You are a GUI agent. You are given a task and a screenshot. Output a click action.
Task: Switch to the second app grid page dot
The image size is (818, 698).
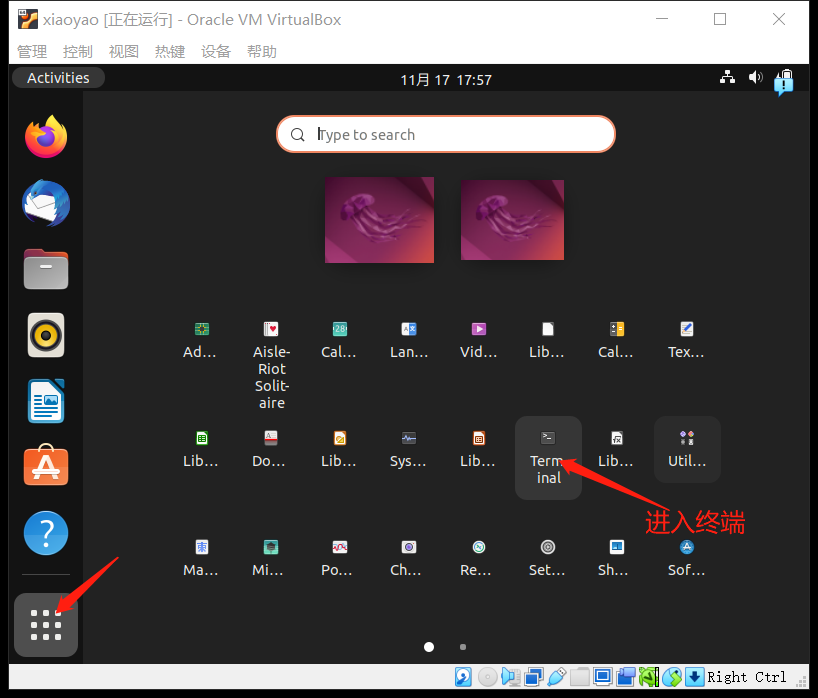click(x=463, y=647)
